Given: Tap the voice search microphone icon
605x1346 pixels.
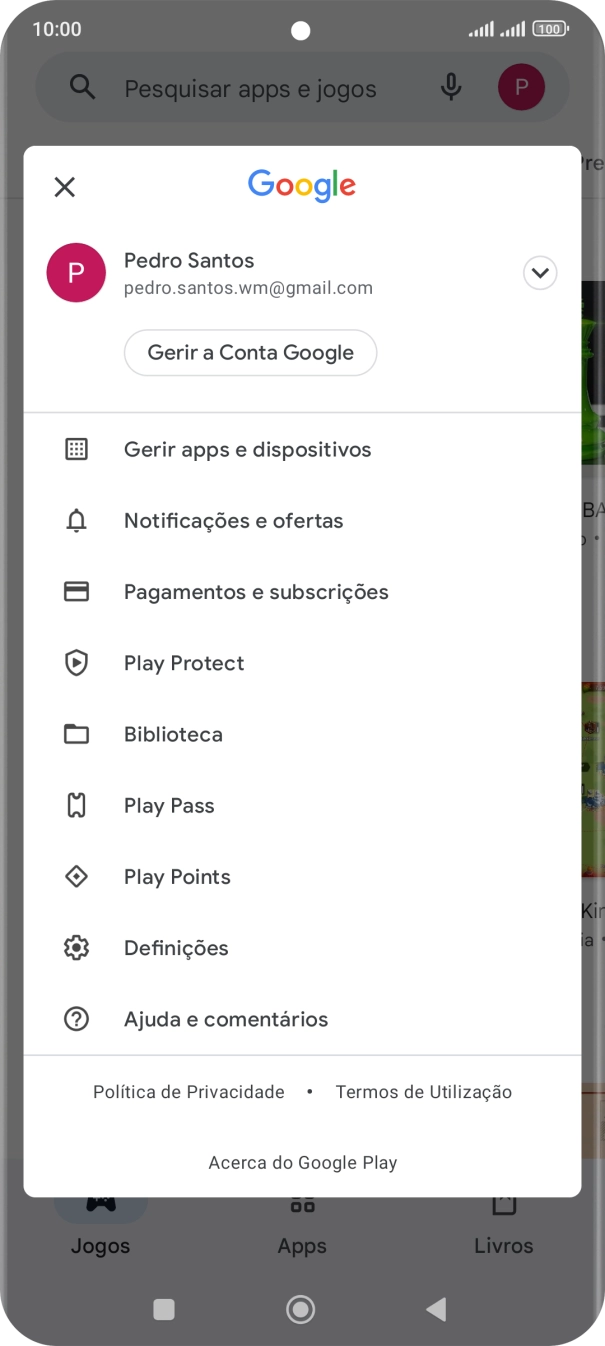Looking at the screenshot, I should [x=450, y=87].
